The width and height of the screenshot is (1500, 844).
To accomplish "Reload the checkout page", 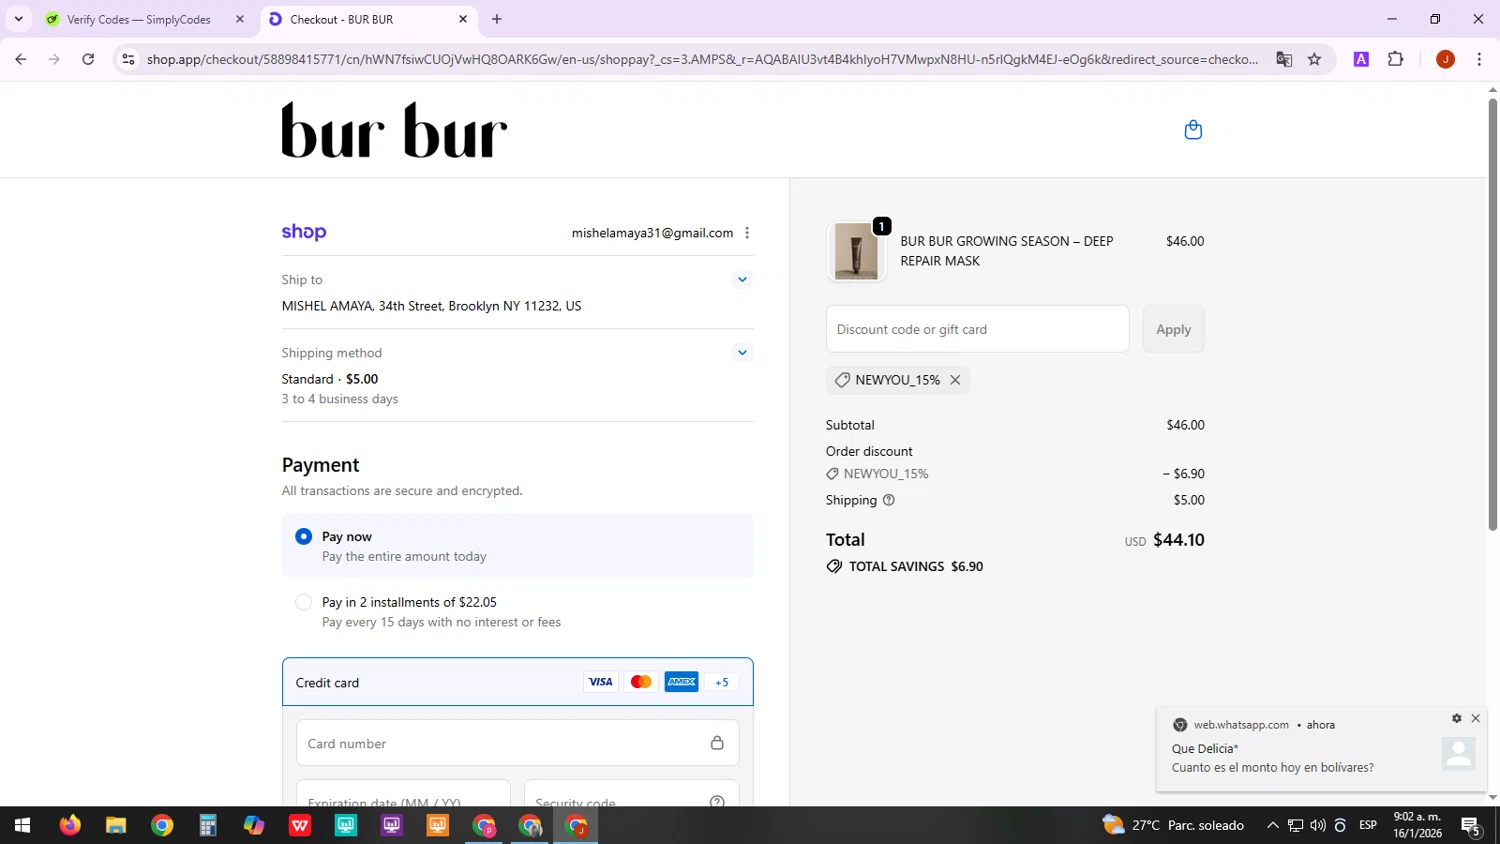I will [88, 59].
